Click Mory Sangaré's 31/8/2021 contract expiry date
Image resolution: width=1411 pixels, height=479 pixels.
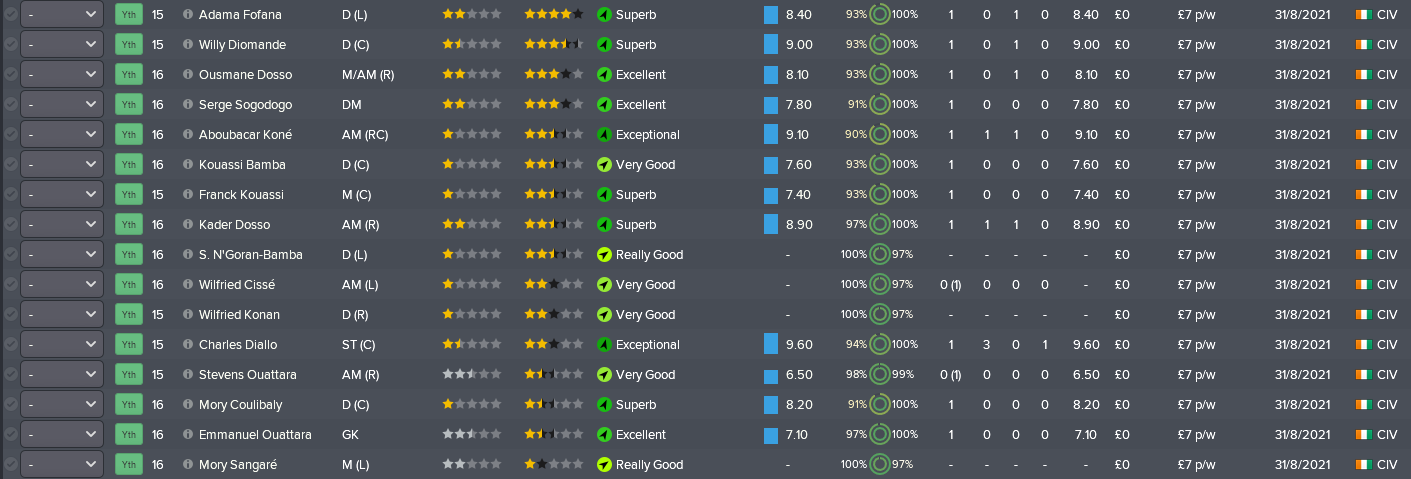pos(1303,465)
